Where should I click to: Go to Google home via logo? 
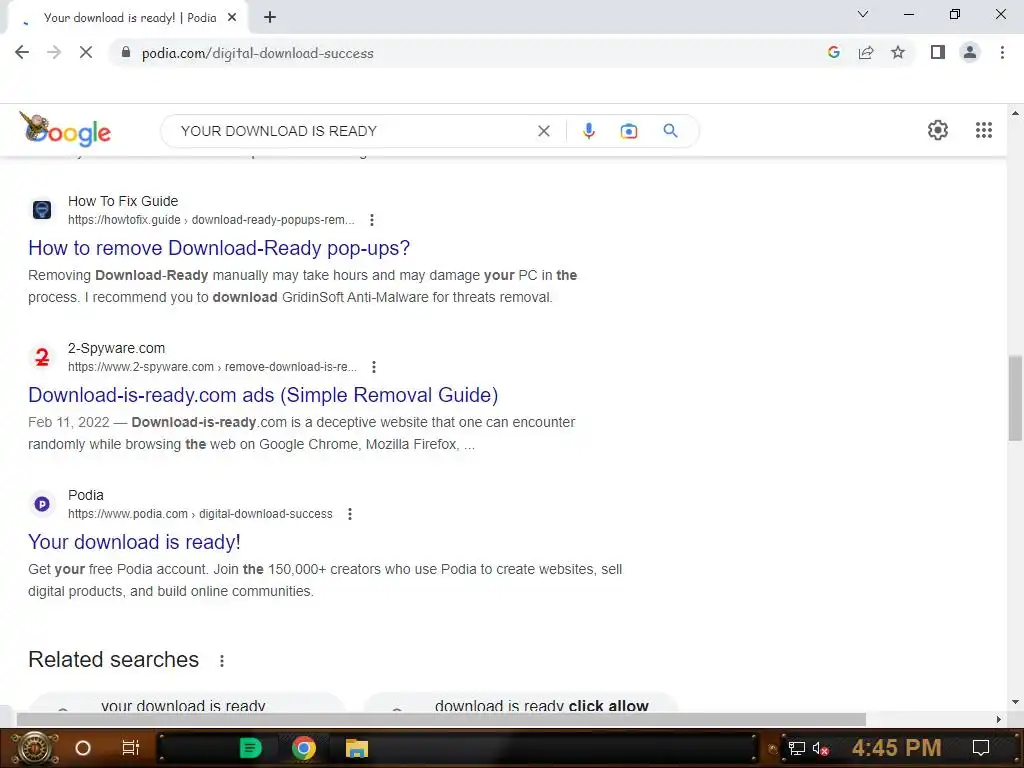65,129
